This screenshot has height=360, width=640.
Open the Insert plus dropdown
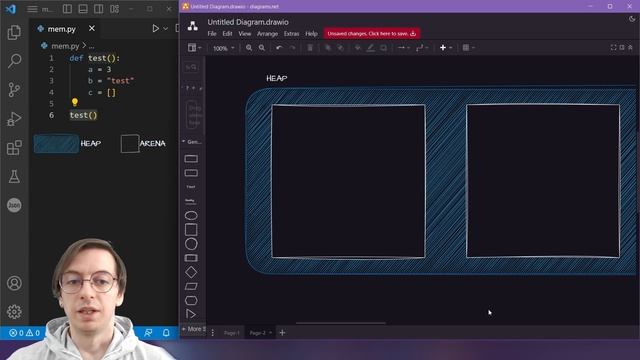click(446, 48)
